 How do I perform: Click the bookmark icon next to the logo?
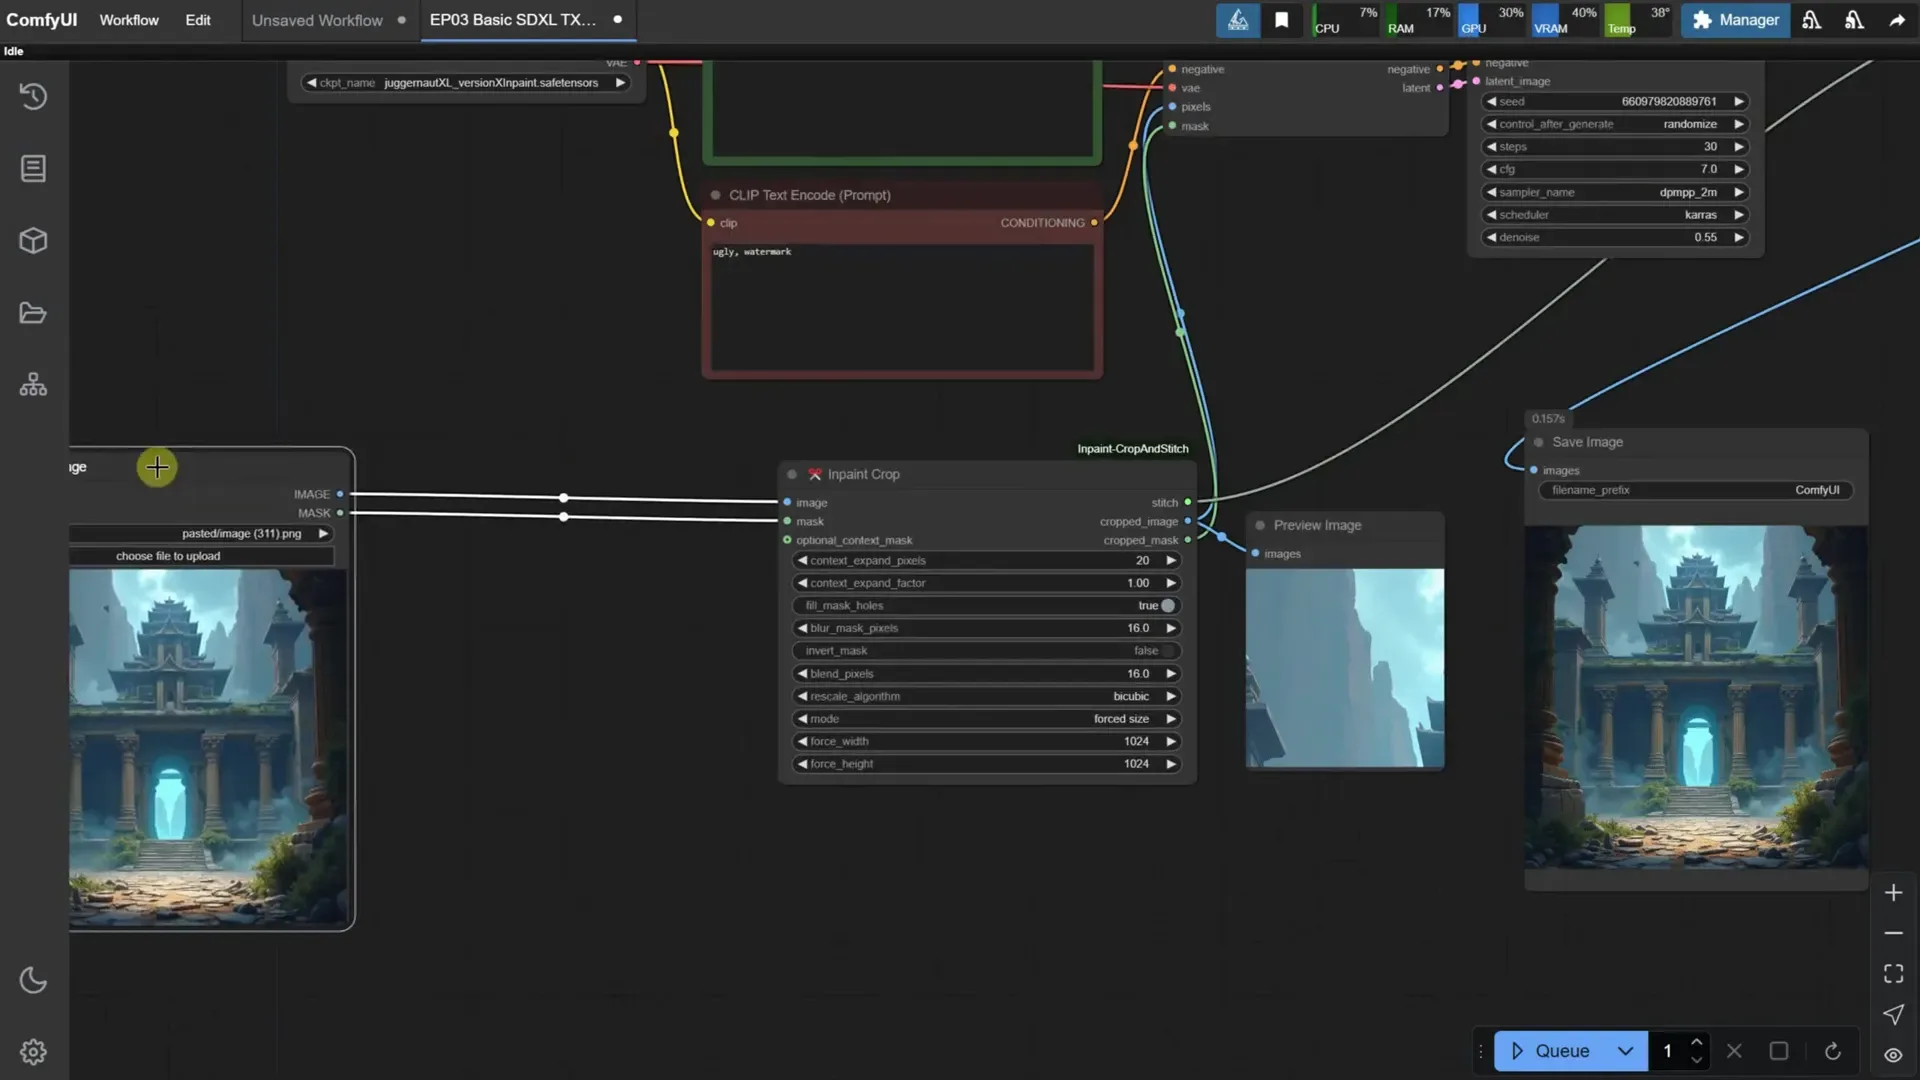pos(1283,20)
